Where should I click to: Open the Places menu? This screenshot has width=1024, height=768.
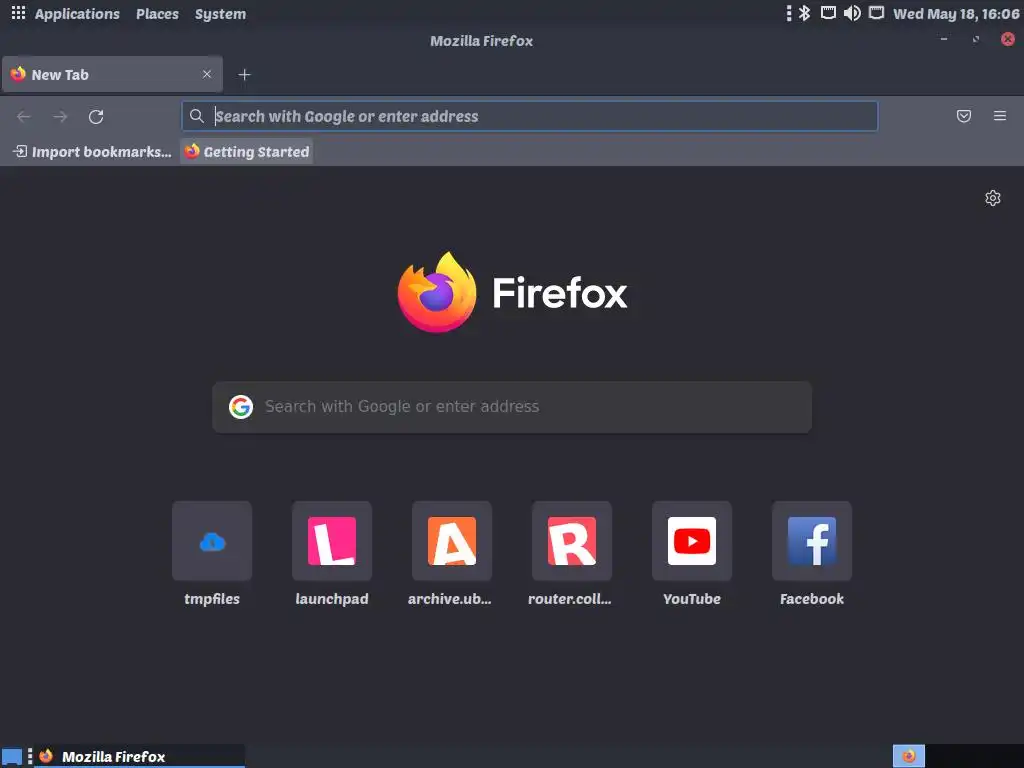pos(157,14)
